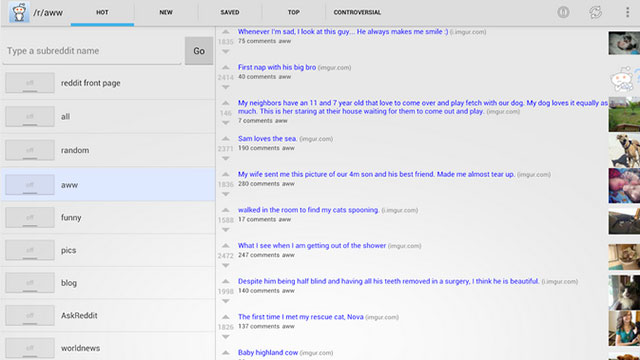Open '137 comments' under rescue cat Nova post

tap(258, 327)
